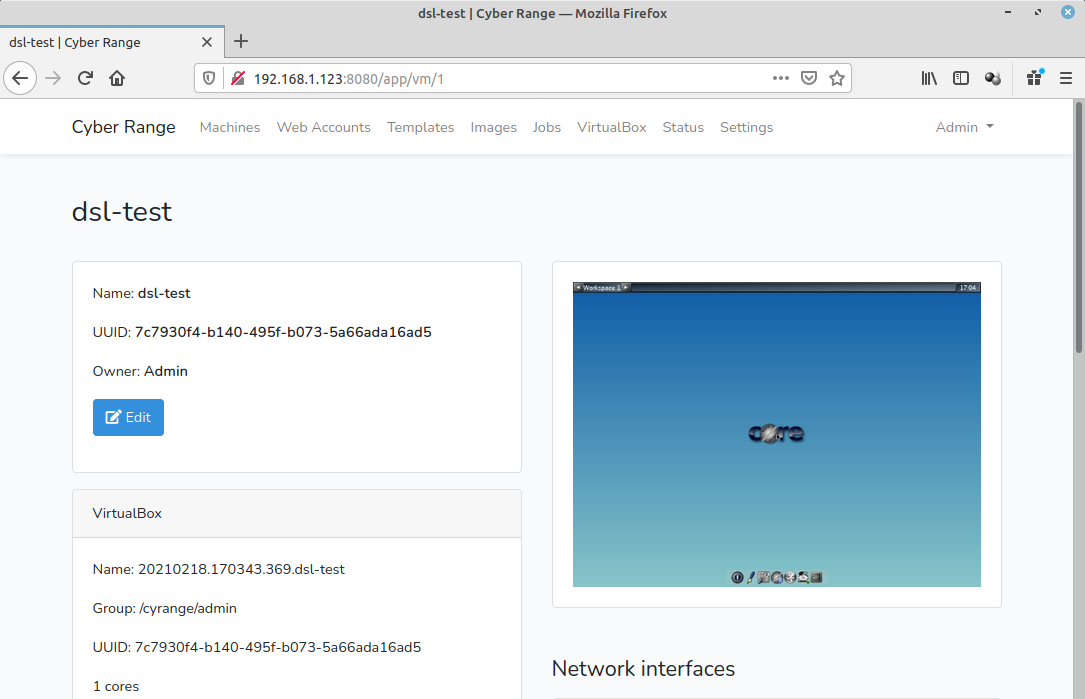Click the VirtualBox card header
The height and width of the screenshot is (699, 1085).
point(297,514)
